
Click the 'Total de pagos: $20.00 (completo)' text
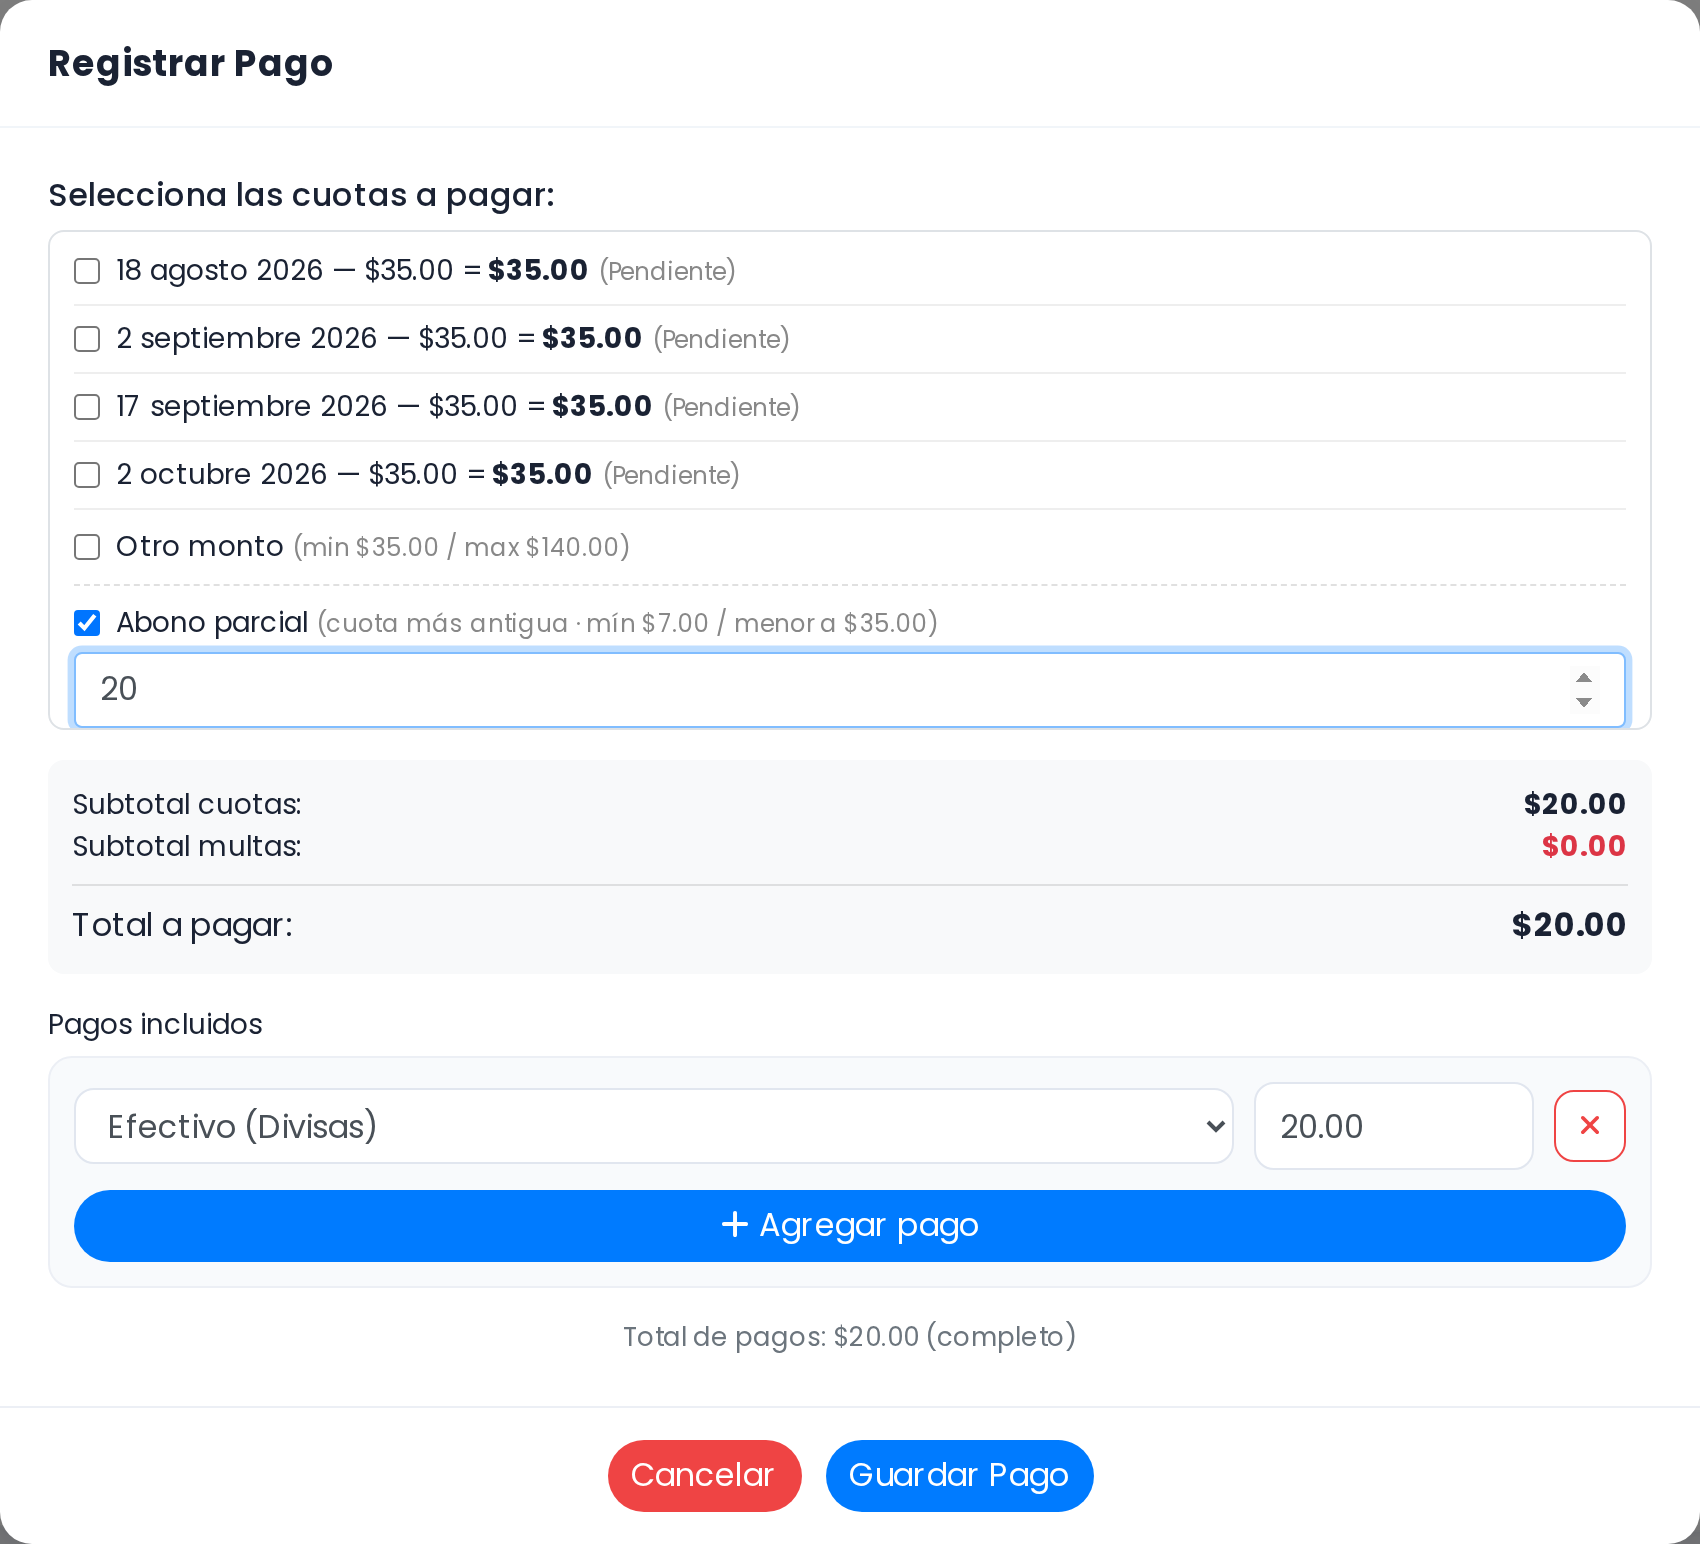(850, 1337)
